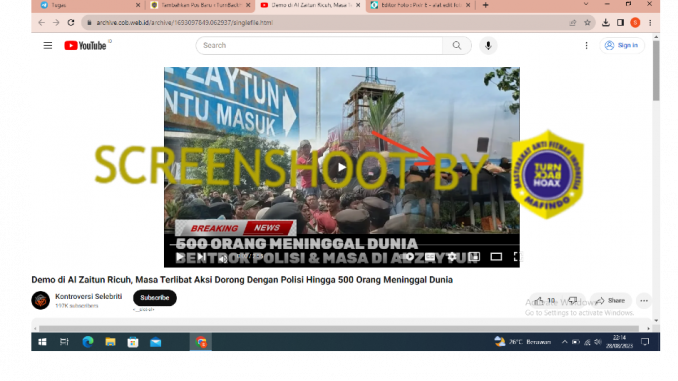
Task: Toggle the autoplay switch in the player
Action: point(409,257)
